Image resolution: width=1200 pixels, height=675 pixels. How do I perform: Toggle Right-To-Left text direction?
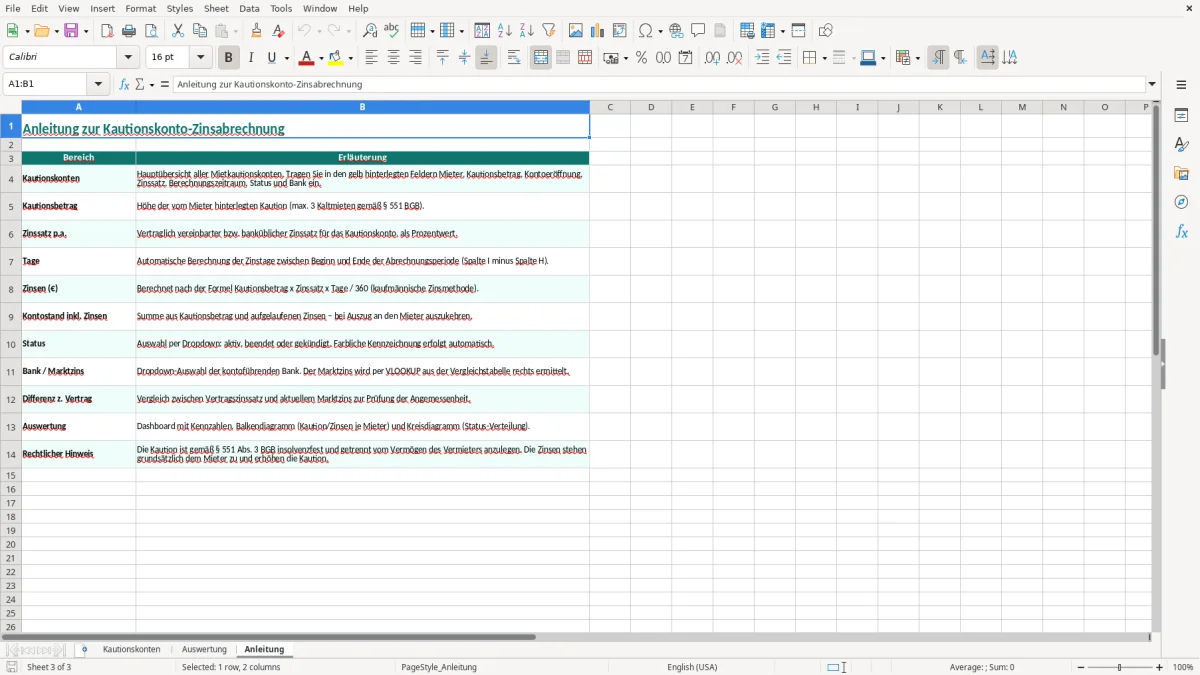point(960,58)
